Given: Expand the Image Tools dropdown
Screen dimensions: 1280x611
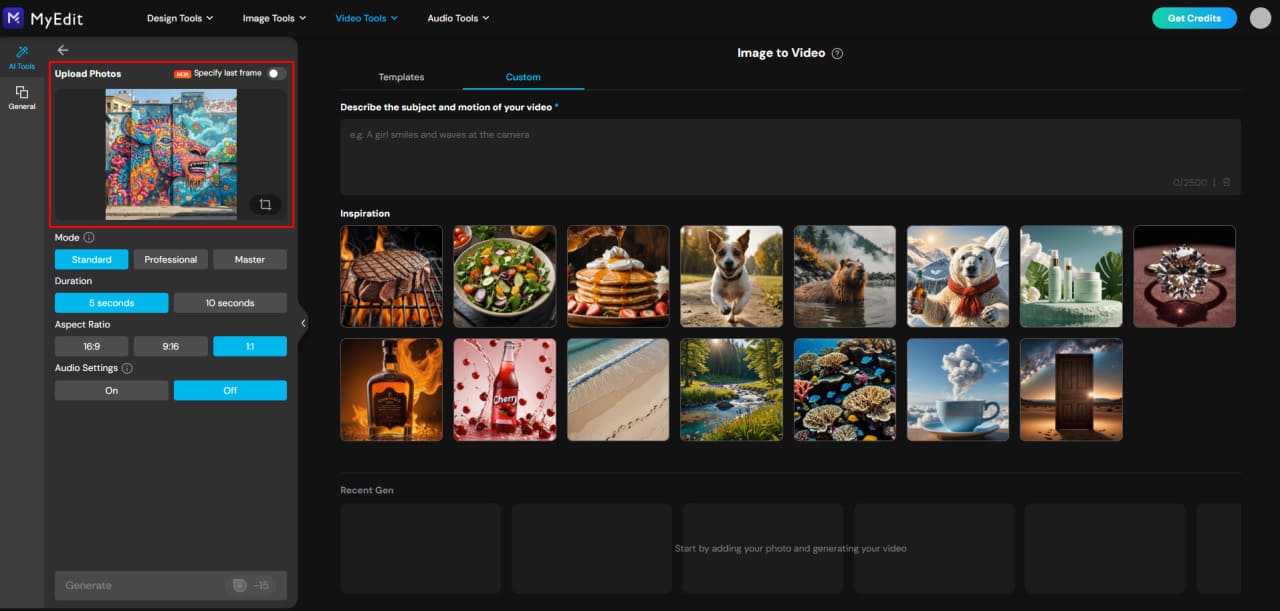Looking at the screenshot, I should [x=273, y=17].
